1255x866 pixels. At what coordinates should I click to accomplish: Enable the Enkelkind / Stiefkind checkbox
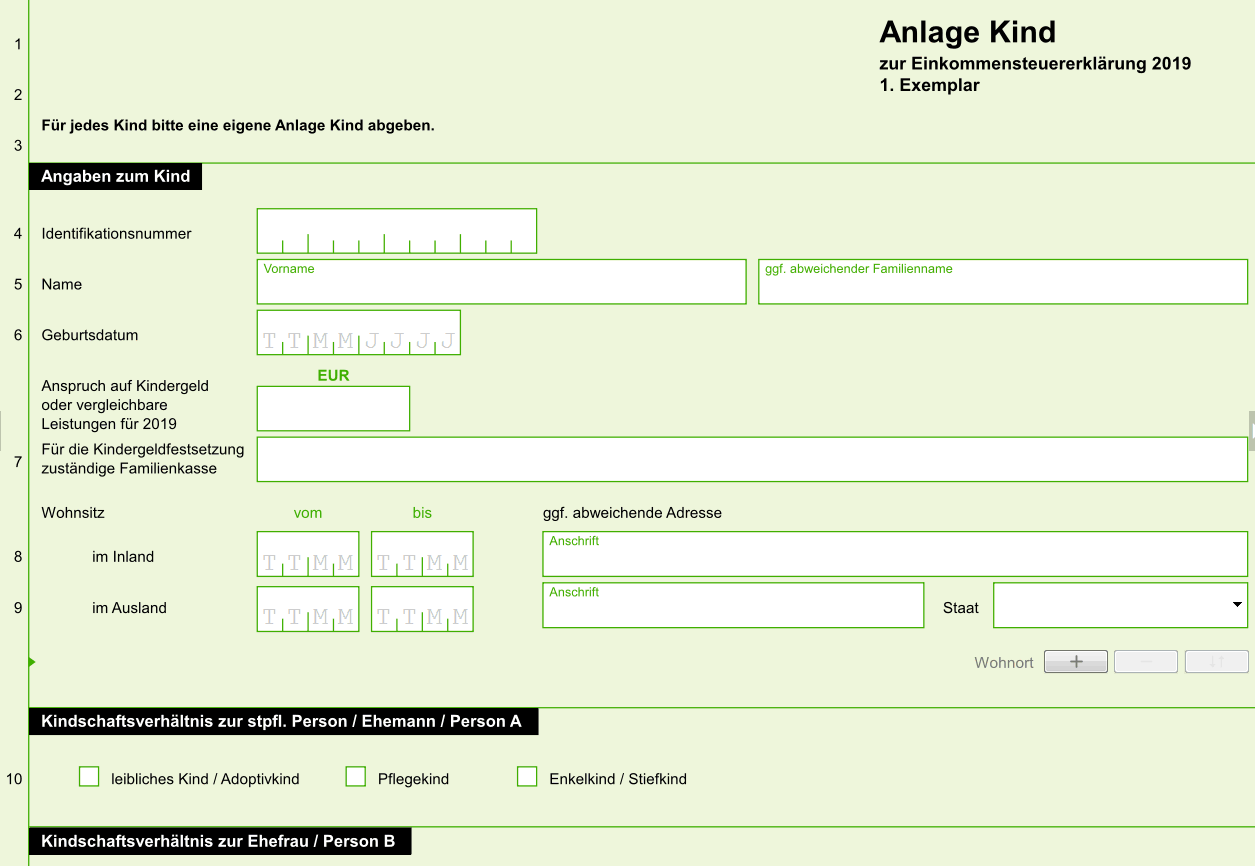click(527, 777)
